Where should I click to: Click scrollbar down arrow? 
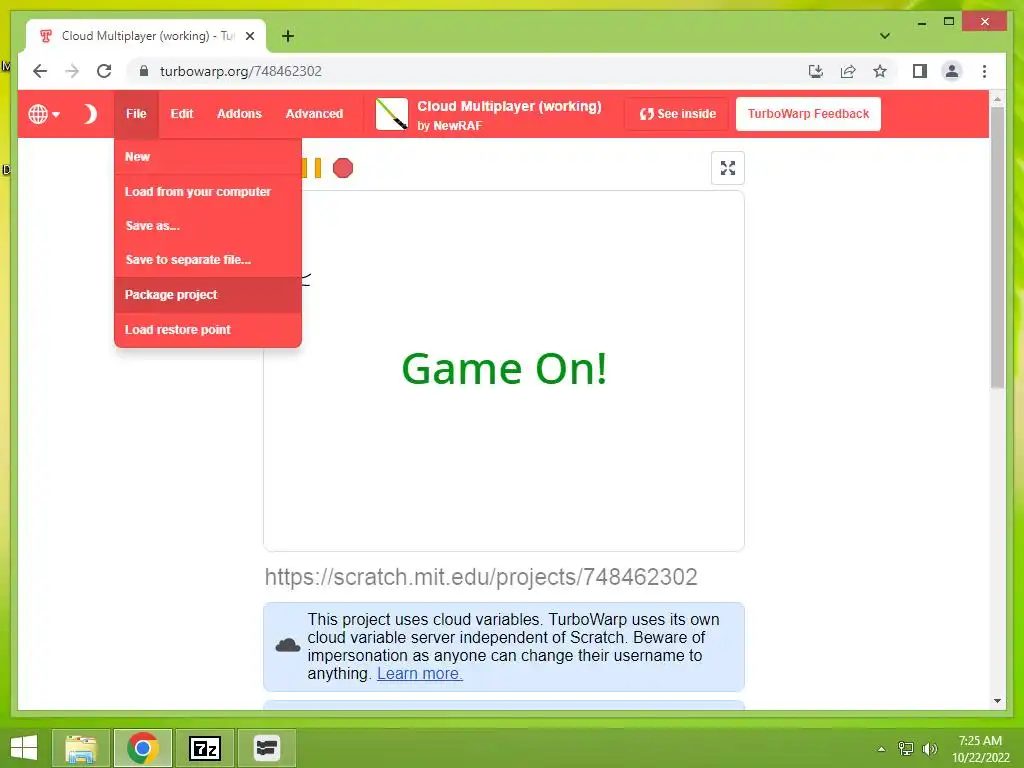click(997, 701)
